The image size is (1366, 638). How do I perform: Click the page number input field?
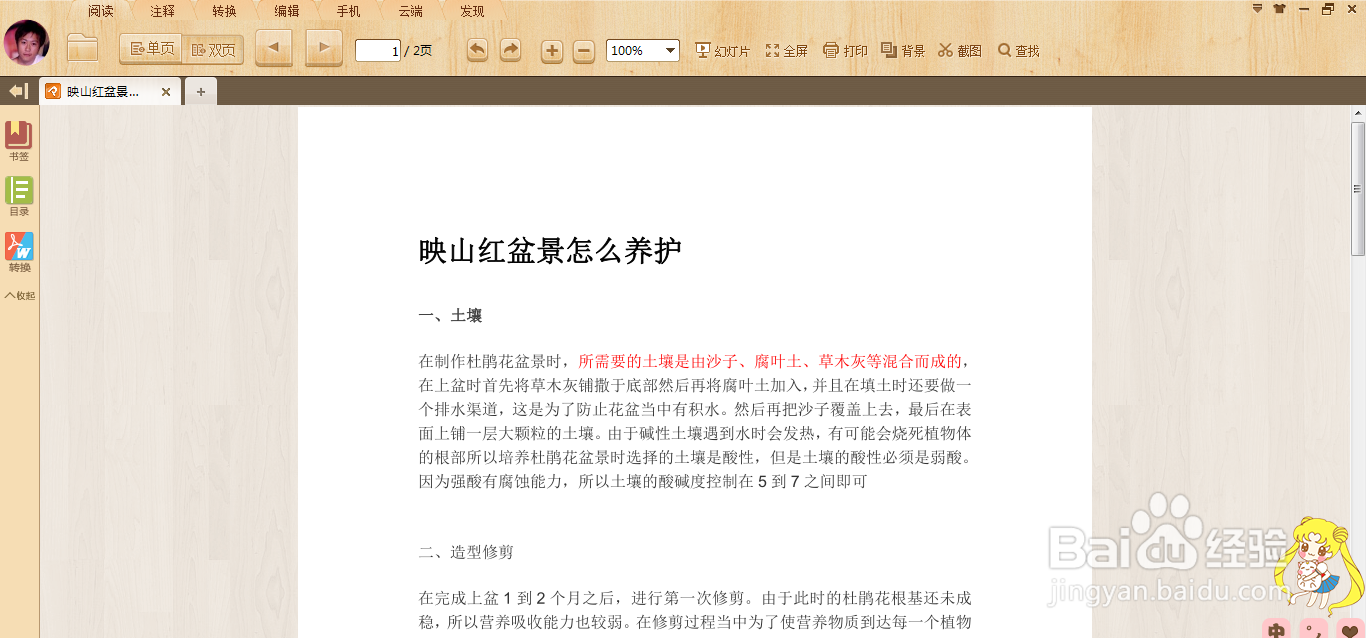(x=378, y=50)
